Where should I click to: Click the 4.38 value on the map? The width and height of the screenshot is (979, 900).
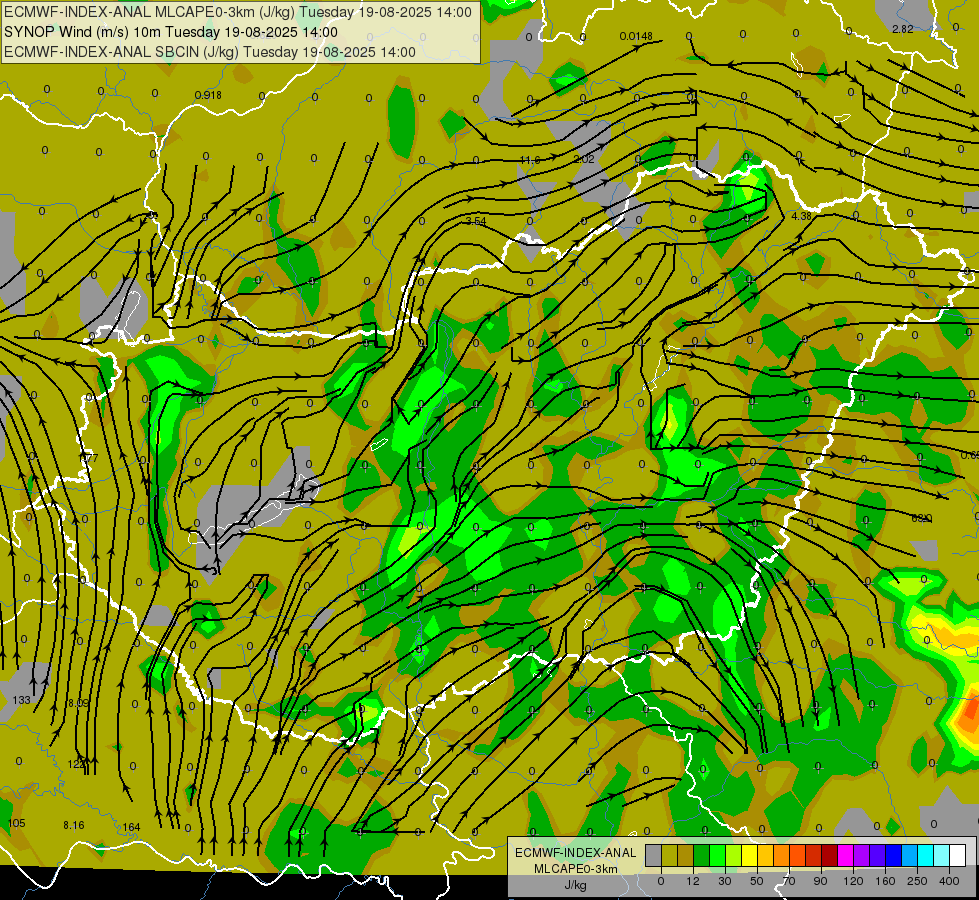801,216
